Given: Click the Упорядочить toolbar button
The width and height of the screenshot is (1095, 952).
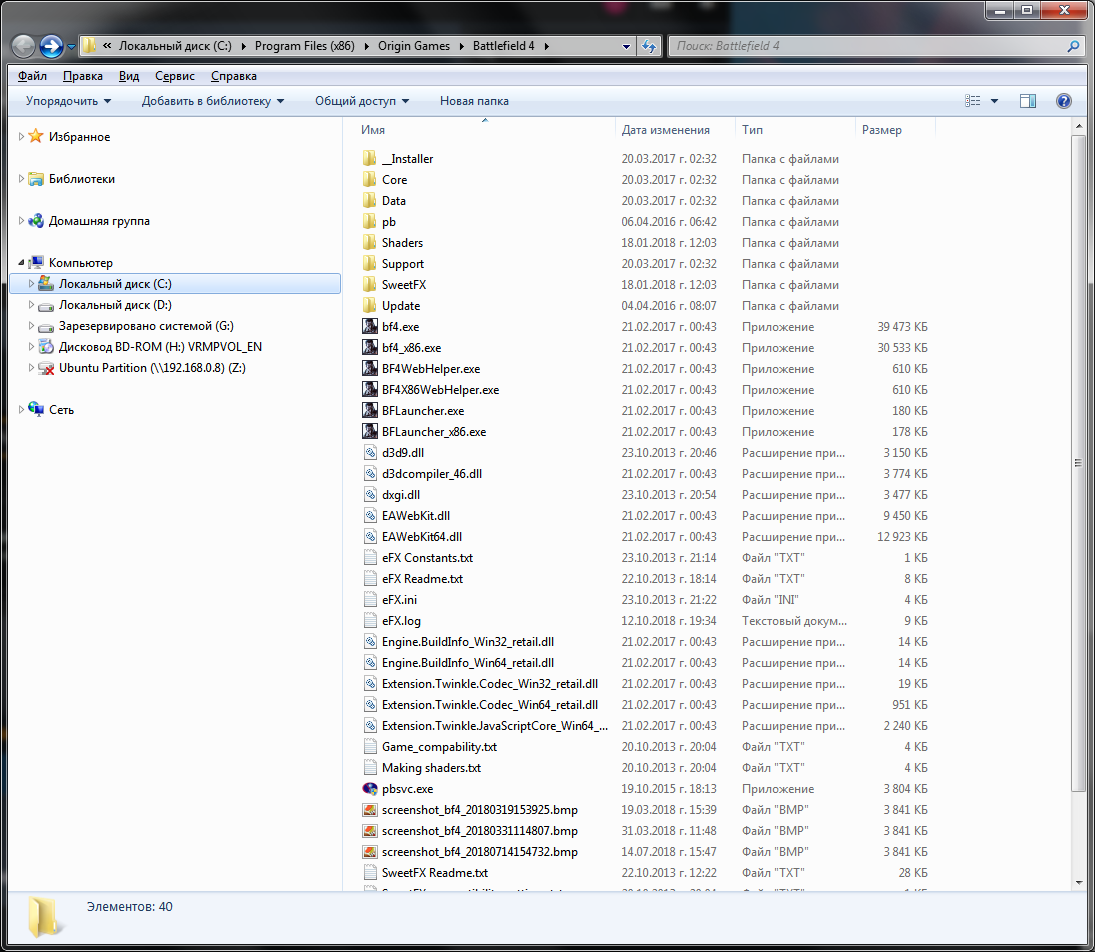Looking at the screenshot, I should click(x=68, y=101).
